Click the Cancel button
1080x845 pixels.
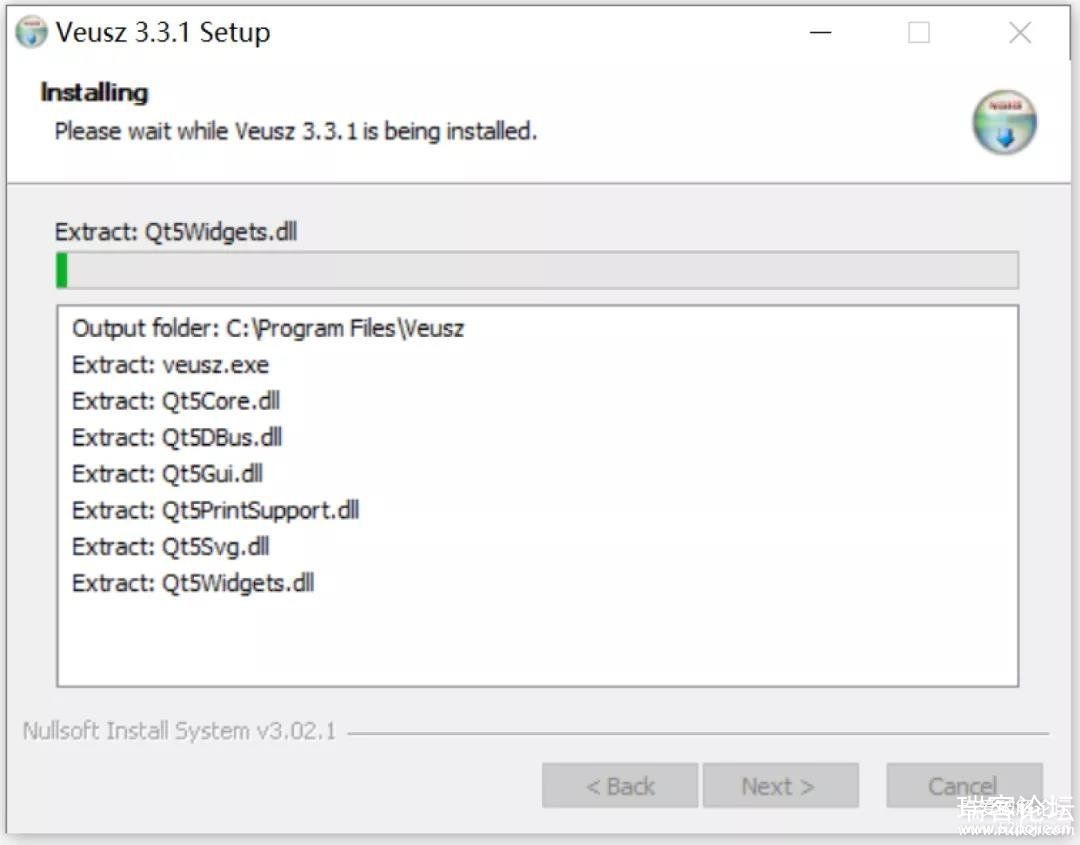coord(964,785)
